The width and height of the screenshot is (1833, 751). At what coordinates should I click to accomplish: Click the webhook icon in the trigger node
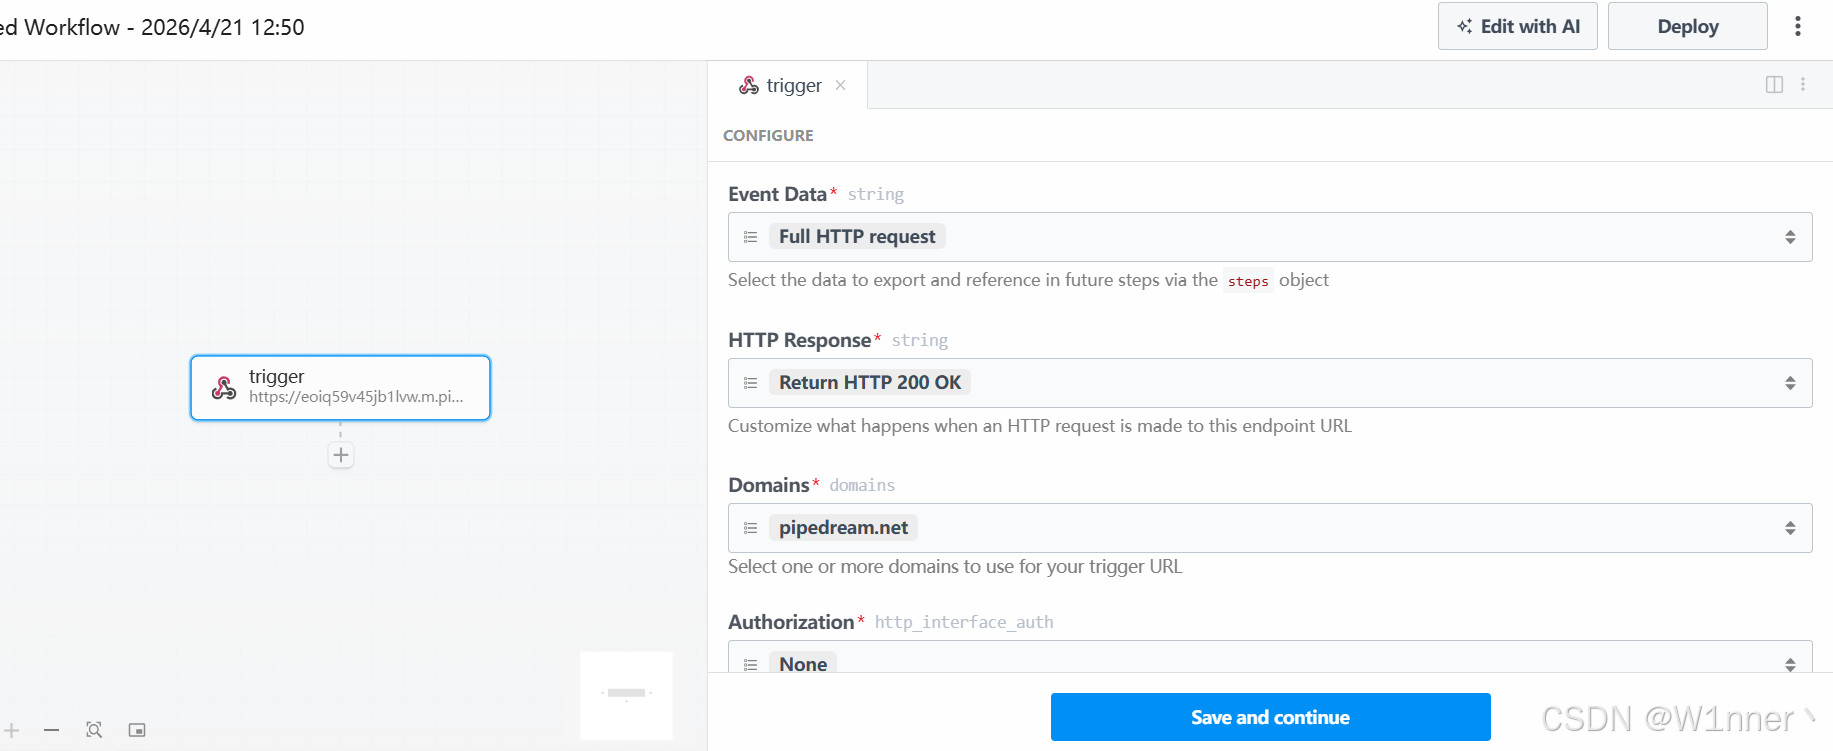pyautogui.click(x=224, y=388)
